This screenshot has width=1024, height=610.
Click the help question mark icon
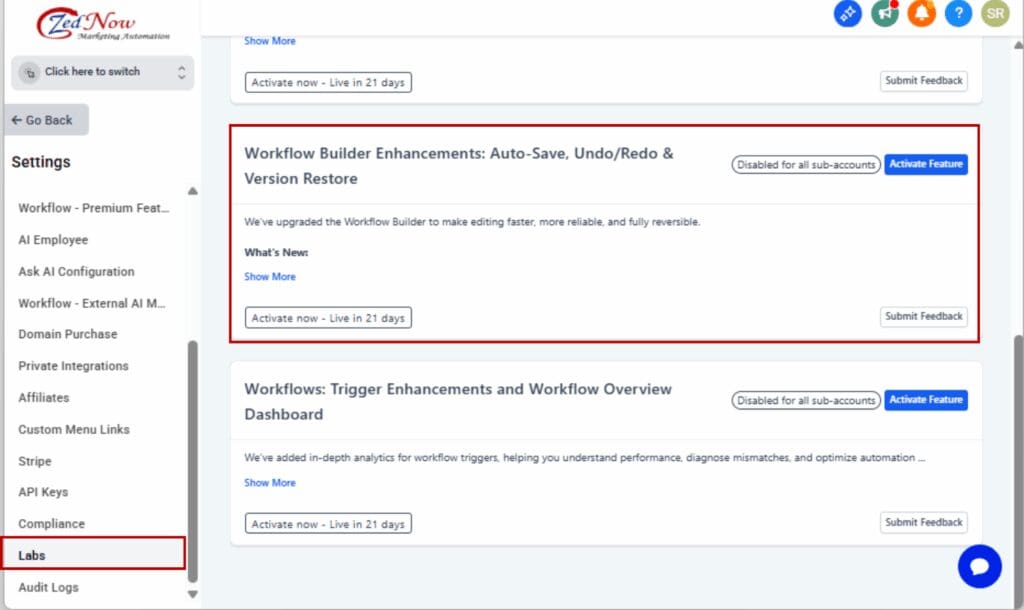click(x=958, y=14)
